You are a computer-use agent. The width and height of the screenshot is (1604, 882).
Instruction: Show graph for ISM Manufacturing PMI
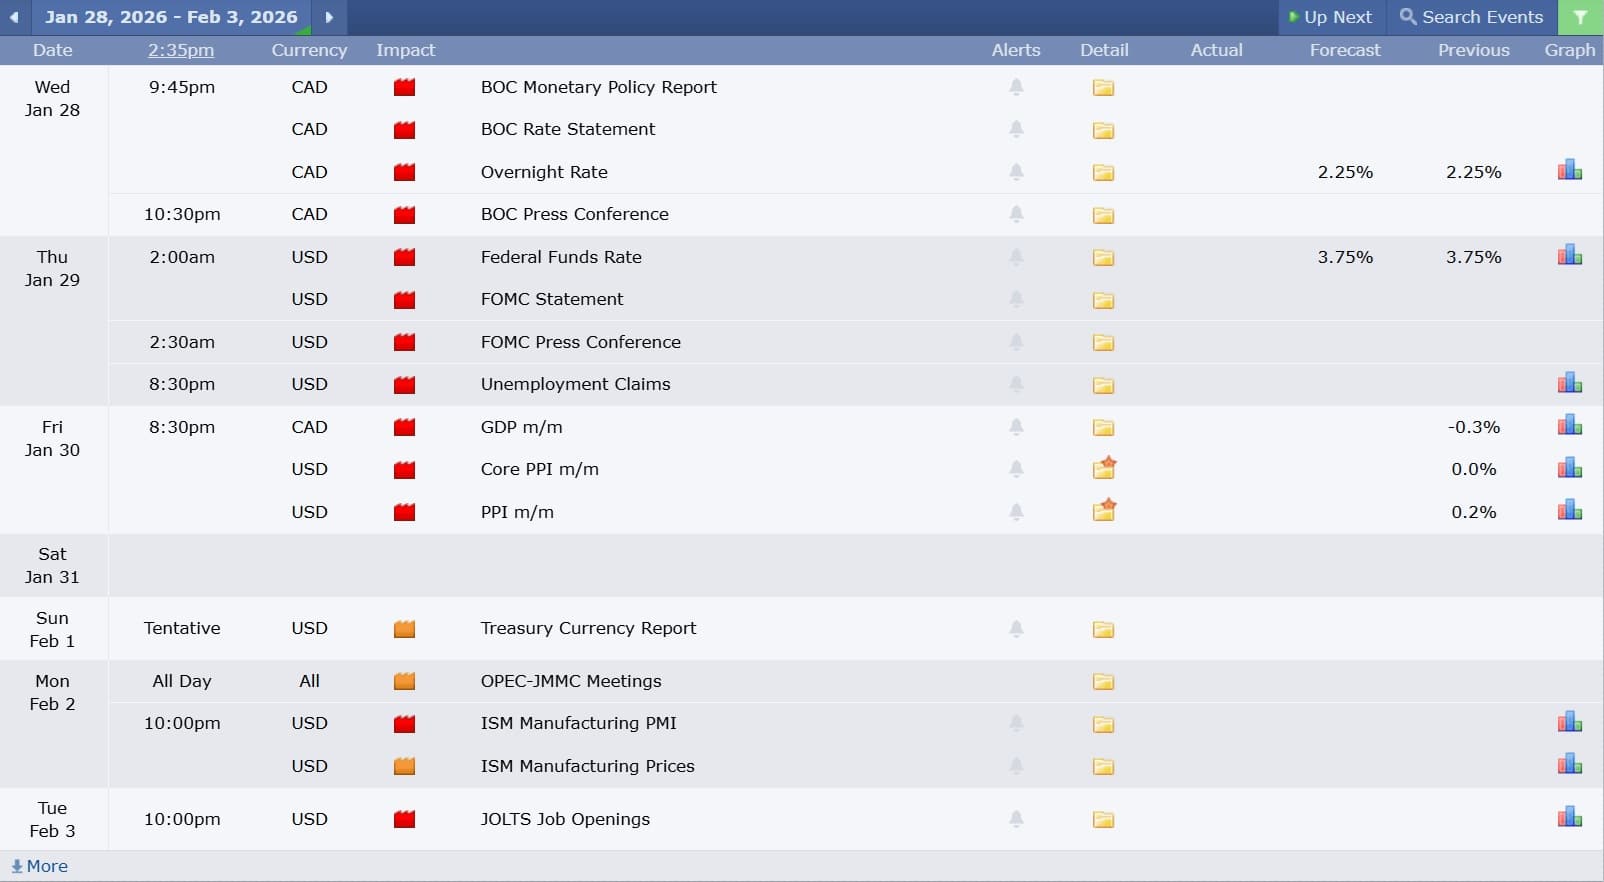pos(1569,723)
